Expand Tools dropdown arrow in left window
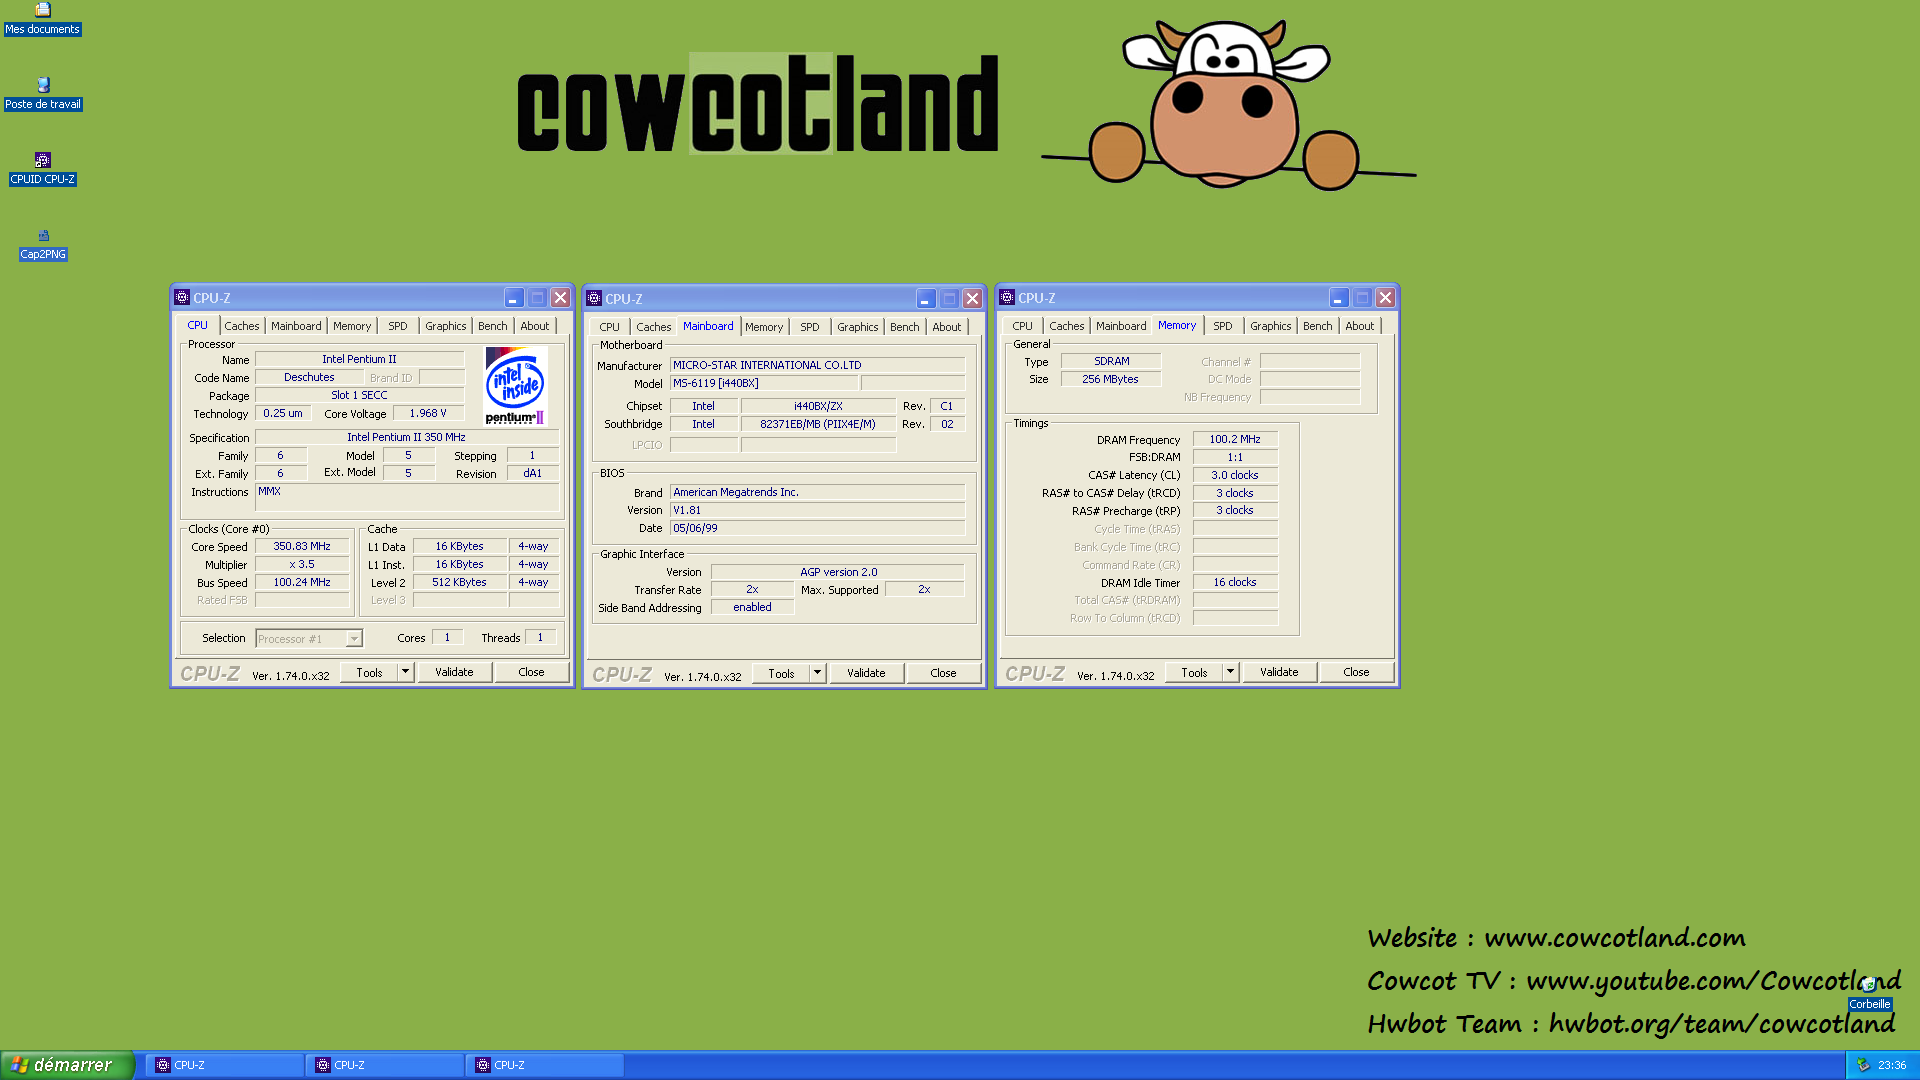Screen dimensions: 1920x1080 405,672
